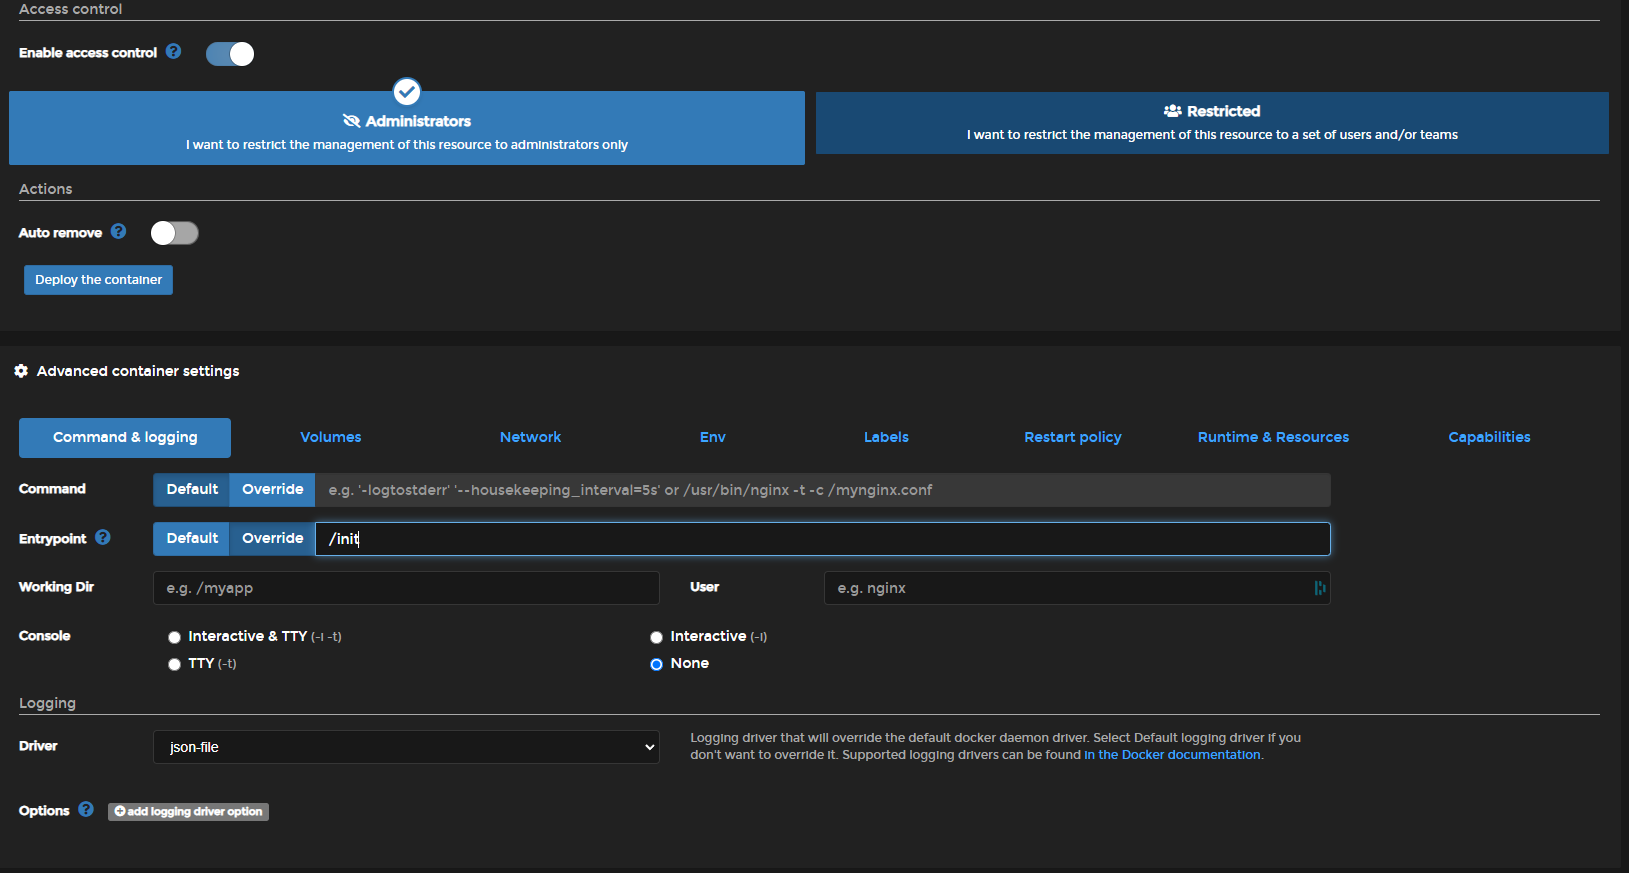
Task: Select the None console option
Action: pyautogui.click(x=657, y=664)
